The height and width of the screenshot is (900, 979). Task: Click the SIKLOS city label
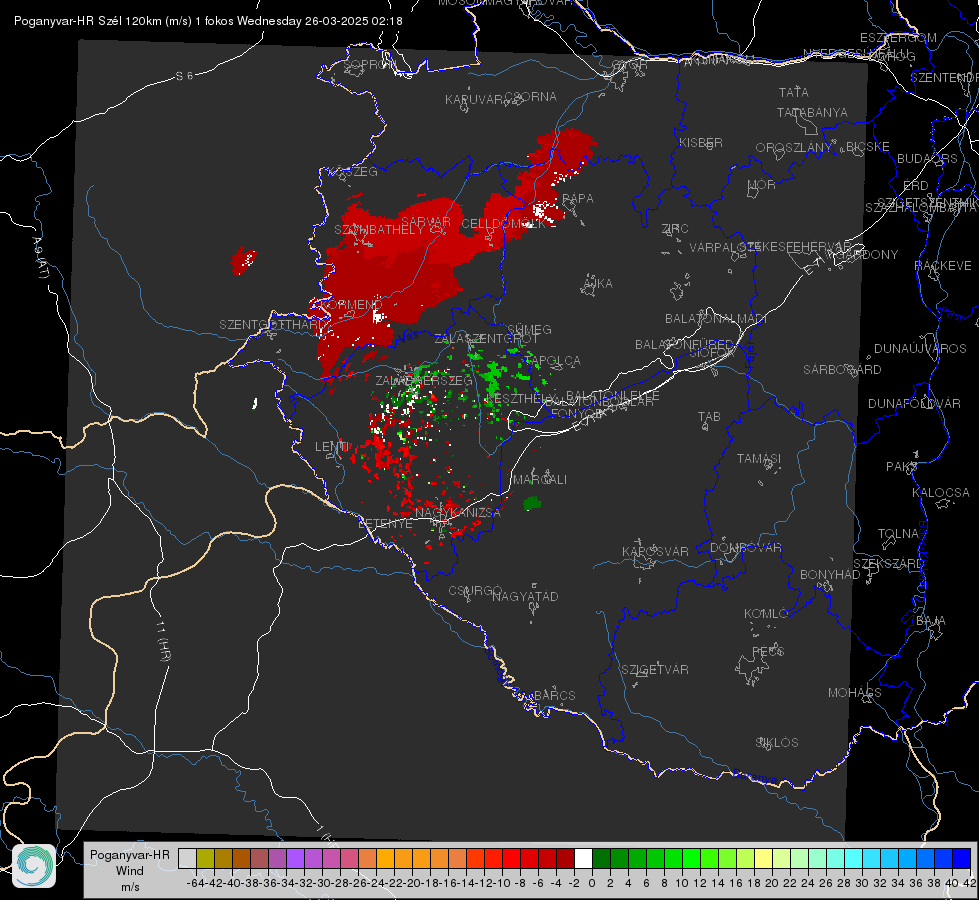pos(777,742)
